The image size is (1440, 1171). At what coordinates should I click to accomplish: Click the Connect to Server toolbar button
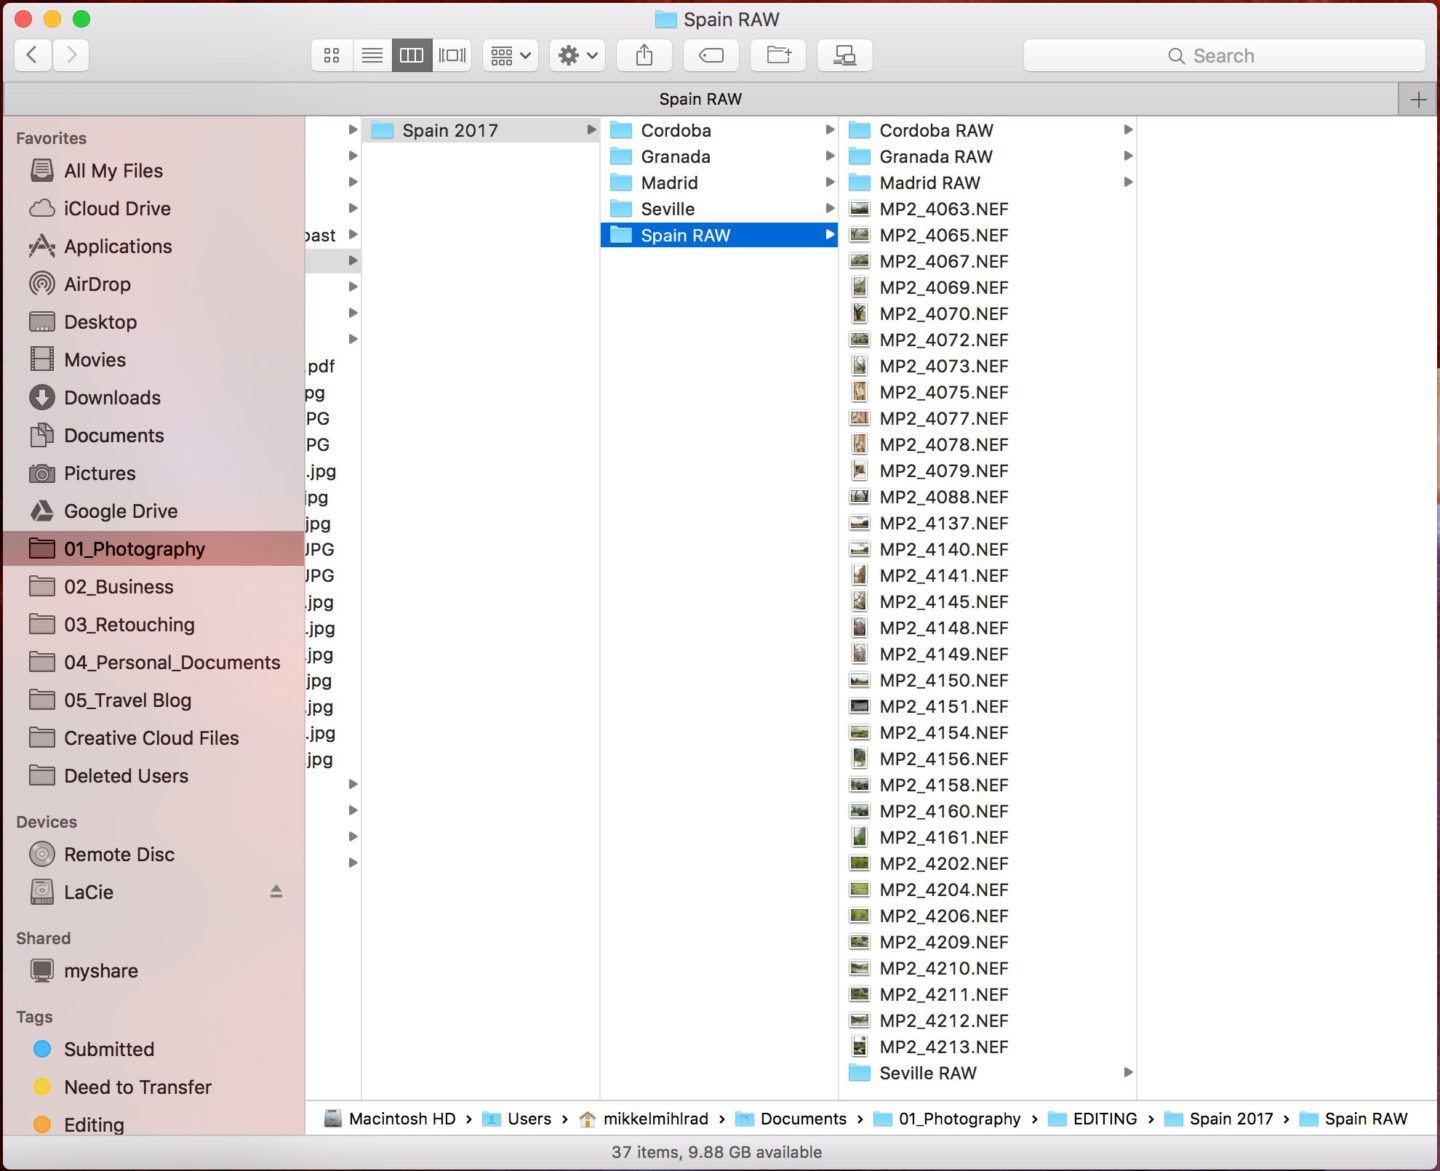(x=845, y=55)
